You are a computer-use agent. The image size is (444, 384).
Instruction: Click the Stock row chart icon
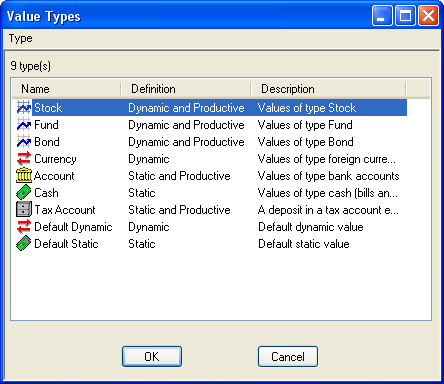pyautogui.click(x=24, y=108)
